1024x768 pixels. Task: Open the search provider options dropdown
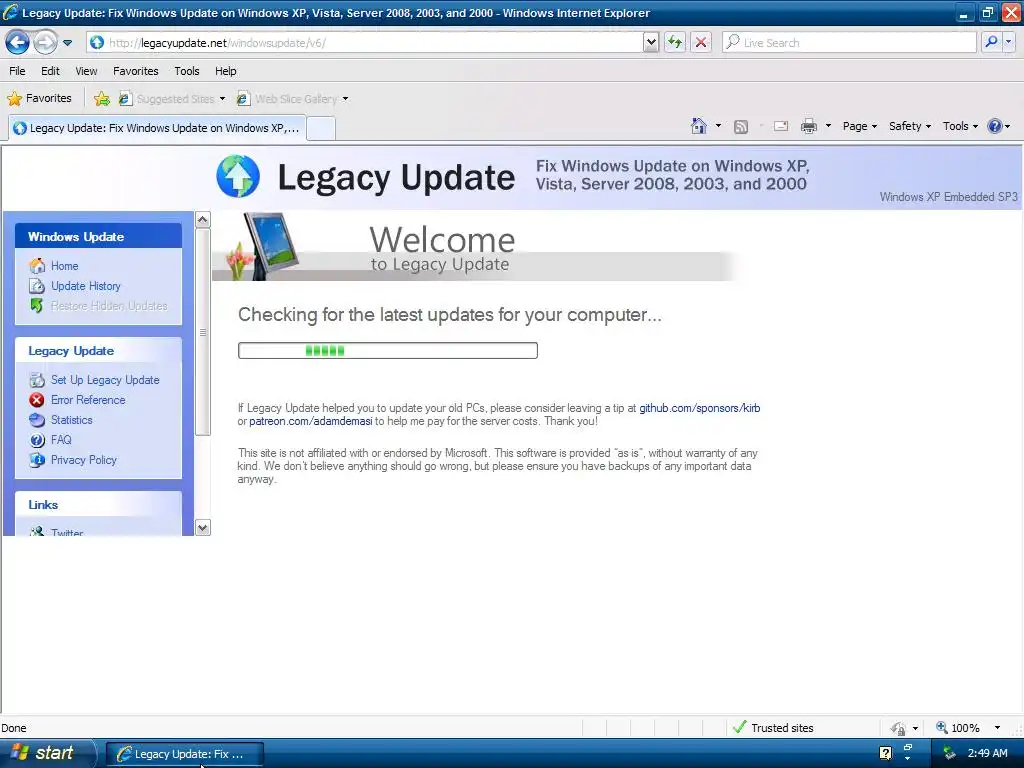pos(1008,43)
